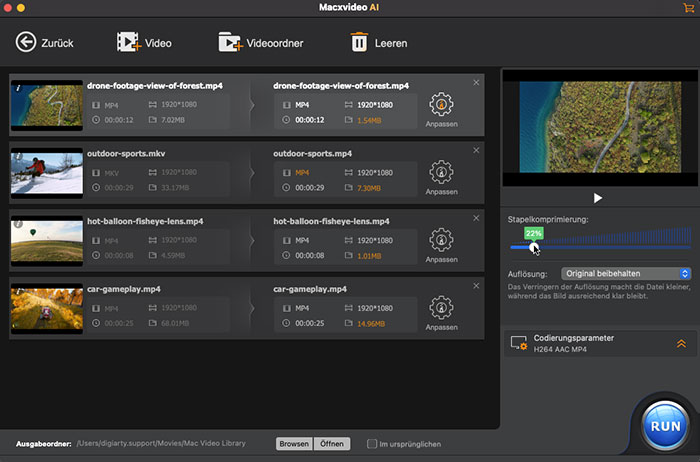Click the Codierungsparameter monitor-gear icon
The height and width of the screenshot is (462, 700).
pos(519,343)
